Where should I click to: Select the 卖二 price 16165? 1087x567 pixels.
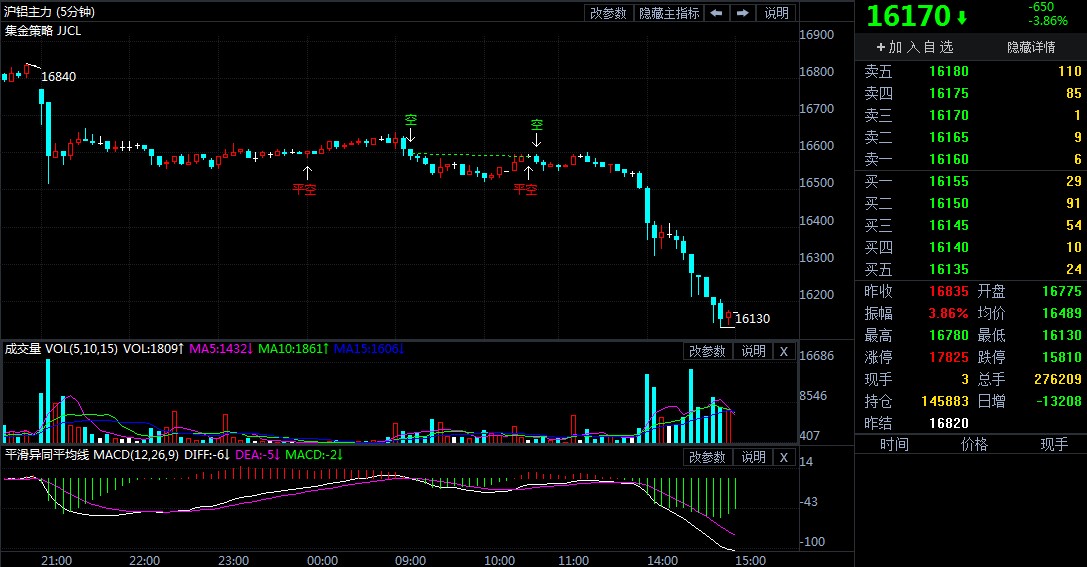point(948,137)
